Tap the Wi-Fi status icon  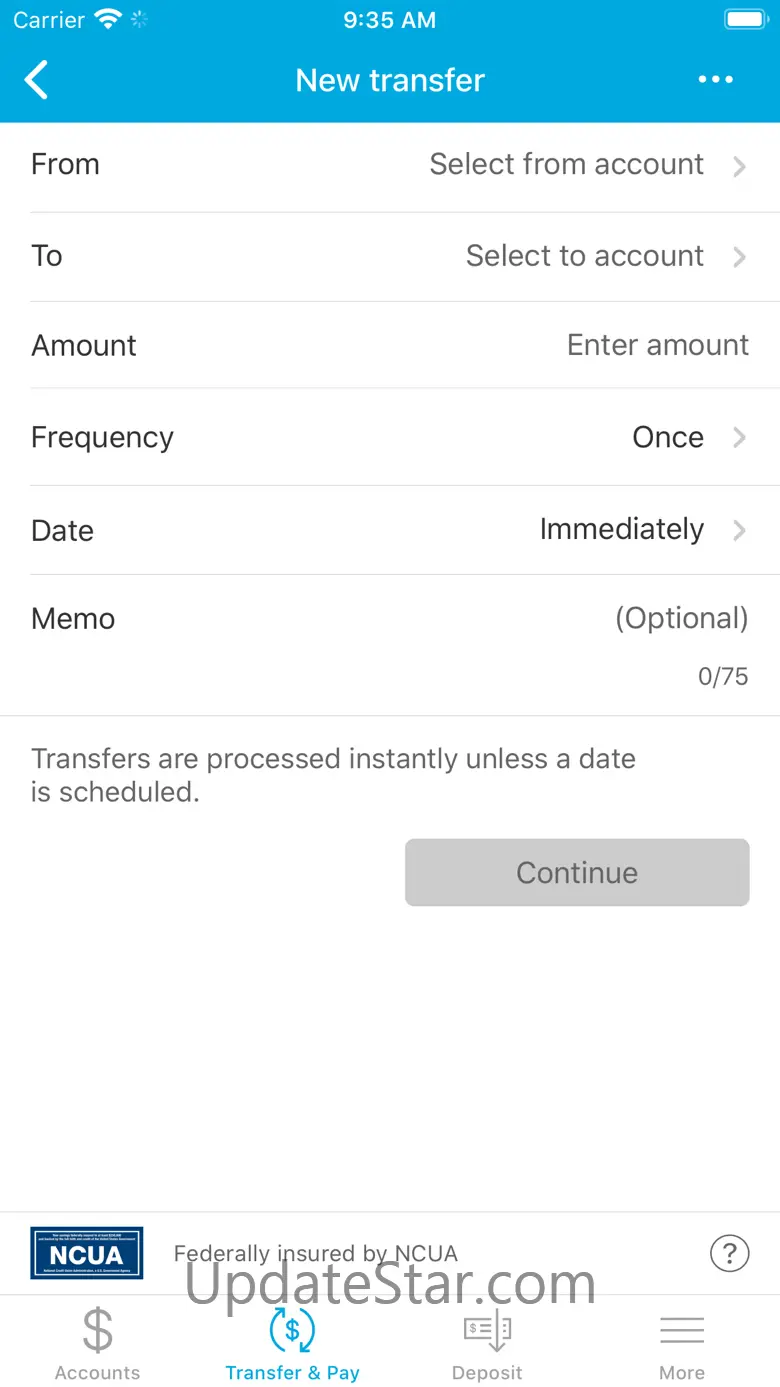pos(107,19)
